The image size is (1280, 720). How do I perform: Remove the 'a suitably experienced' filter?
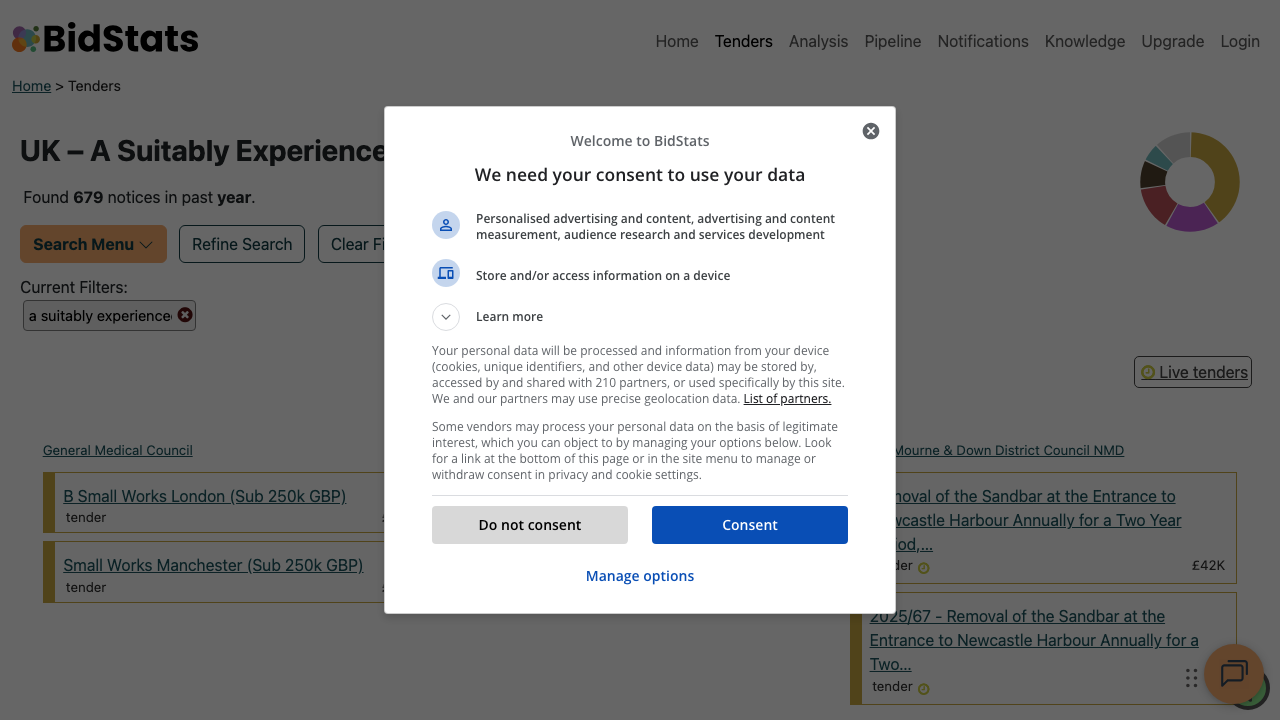pos(185,315)
